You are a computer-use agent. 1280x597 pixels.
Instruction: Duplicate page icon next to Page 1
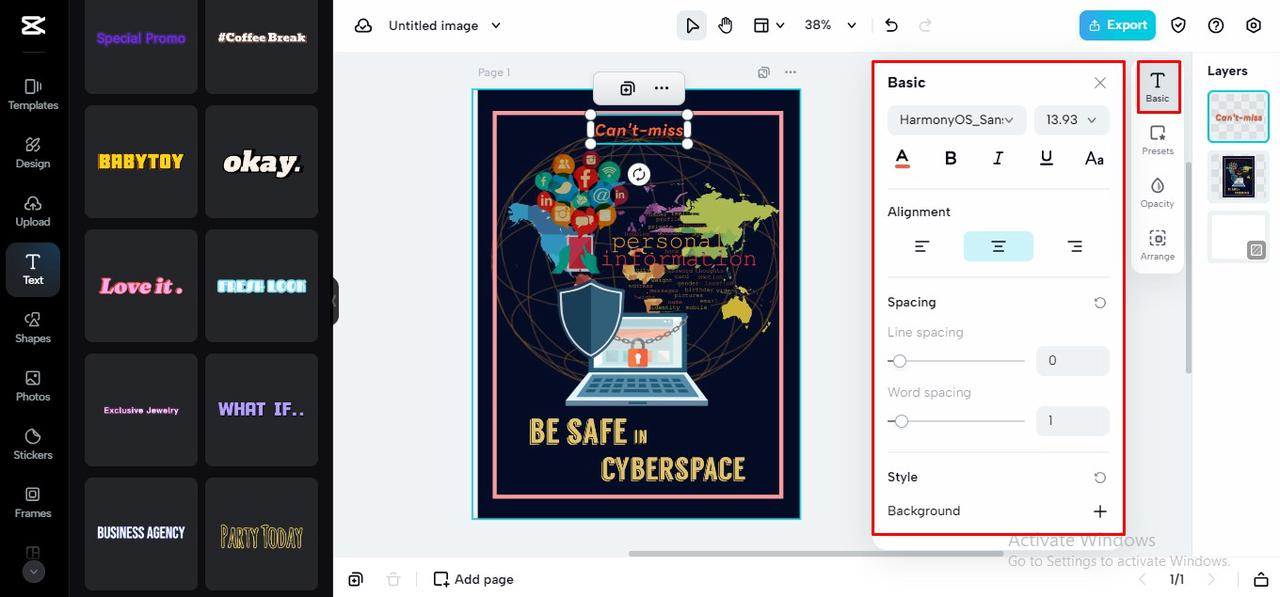tap(764, 72)
